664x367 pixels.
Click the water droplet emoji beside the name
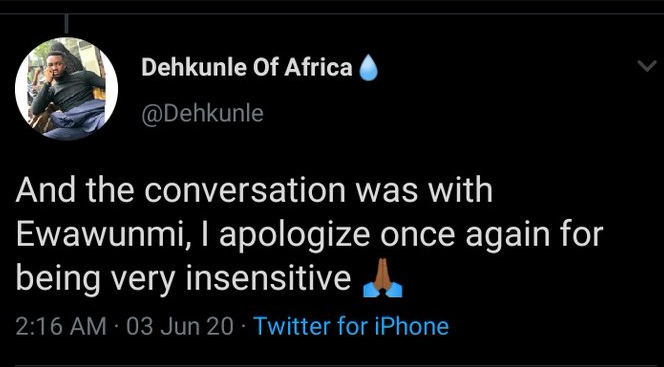click(368, 69)
